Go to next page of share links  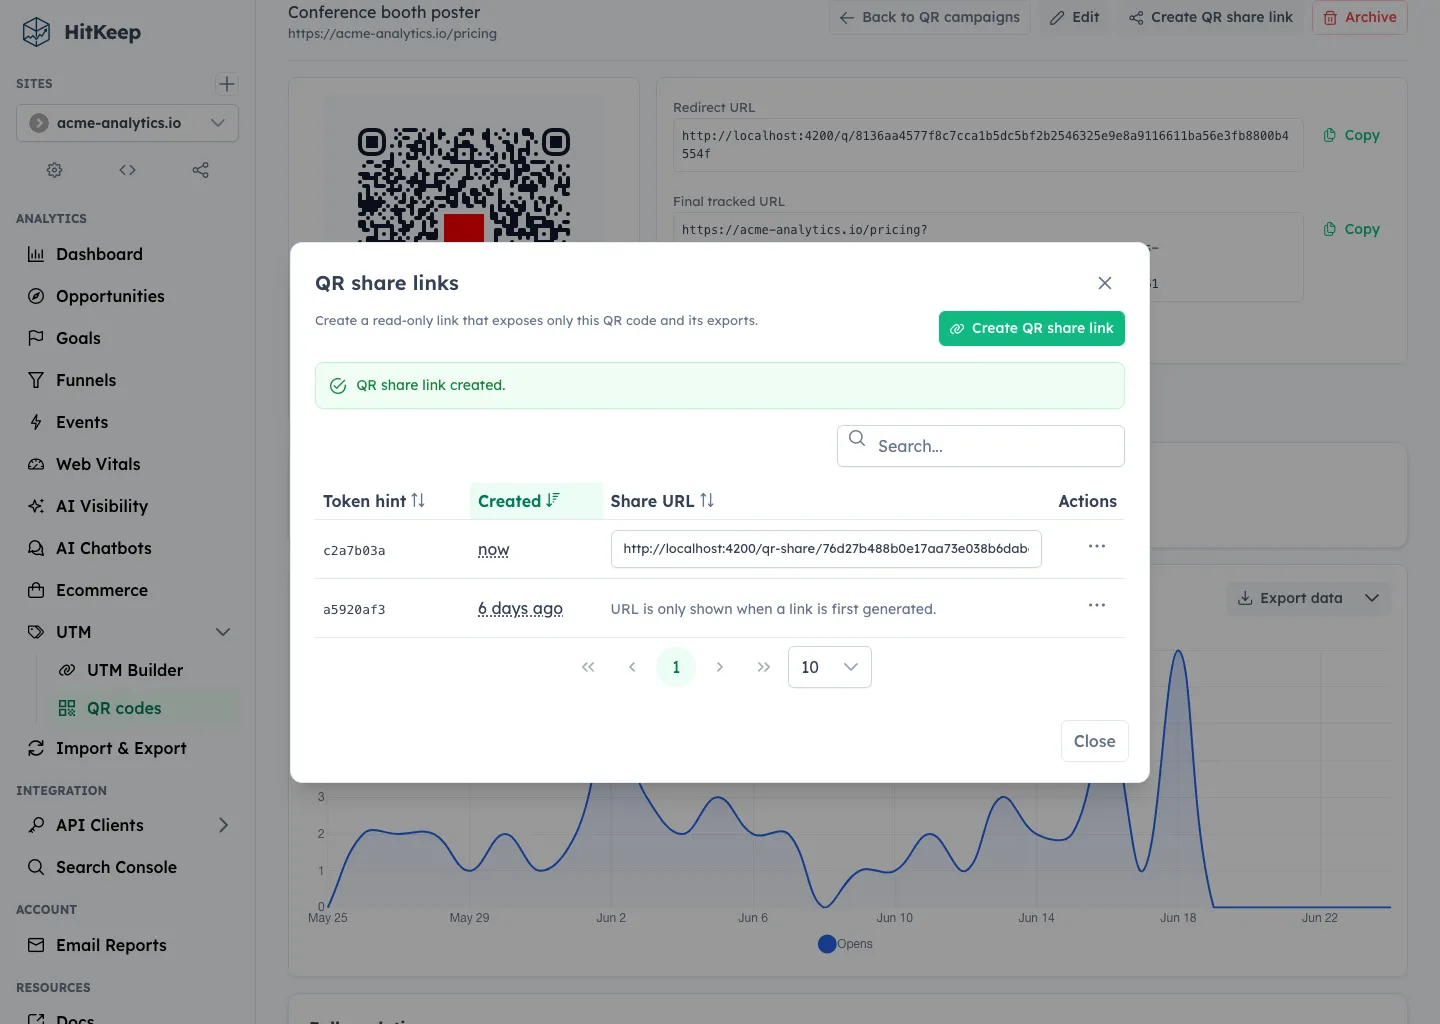(720, 667)
